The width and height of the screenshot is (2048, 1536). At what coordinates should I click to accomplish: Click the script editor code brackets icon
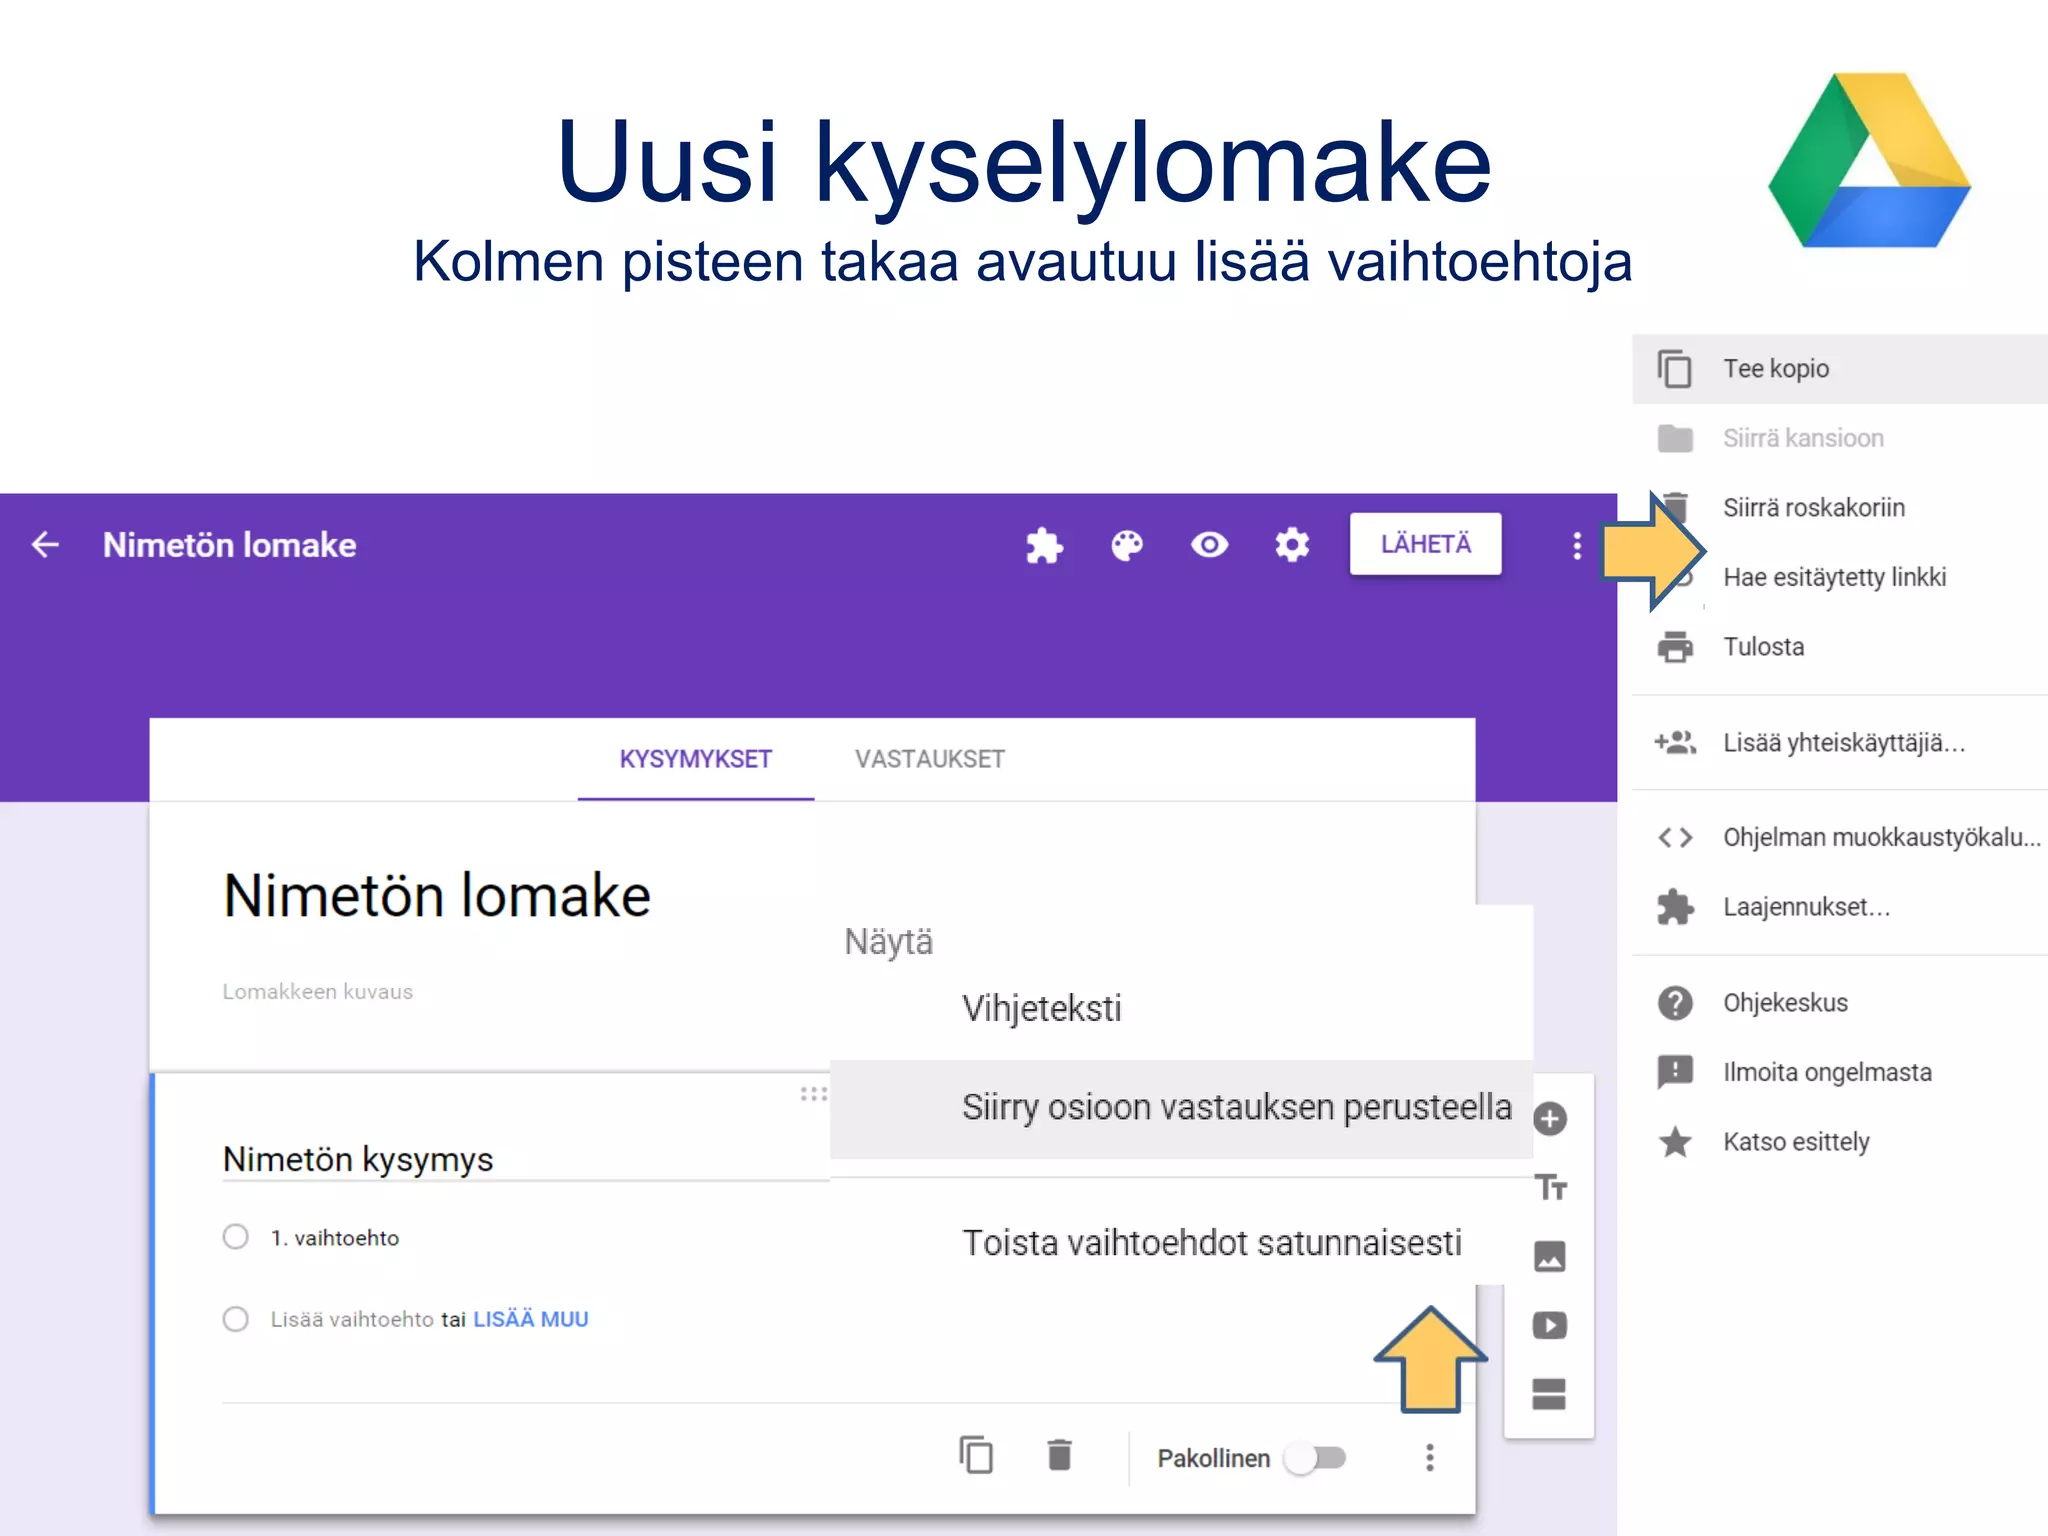tap(1675, 837)
